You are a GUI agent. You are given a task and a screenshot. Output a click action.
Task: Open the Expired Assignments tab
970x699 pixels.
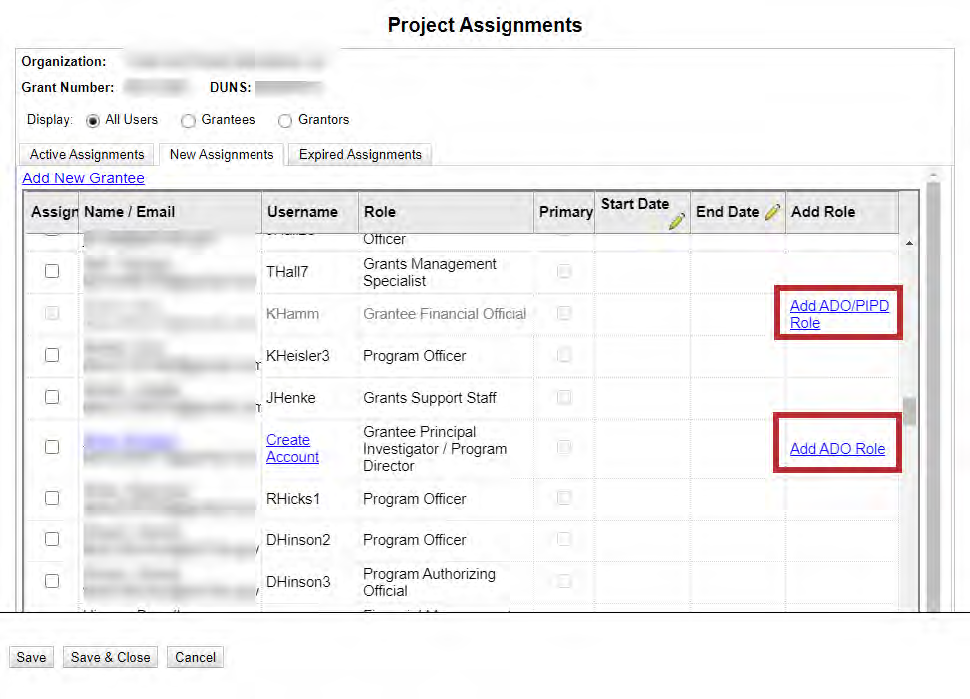[360, 155]
